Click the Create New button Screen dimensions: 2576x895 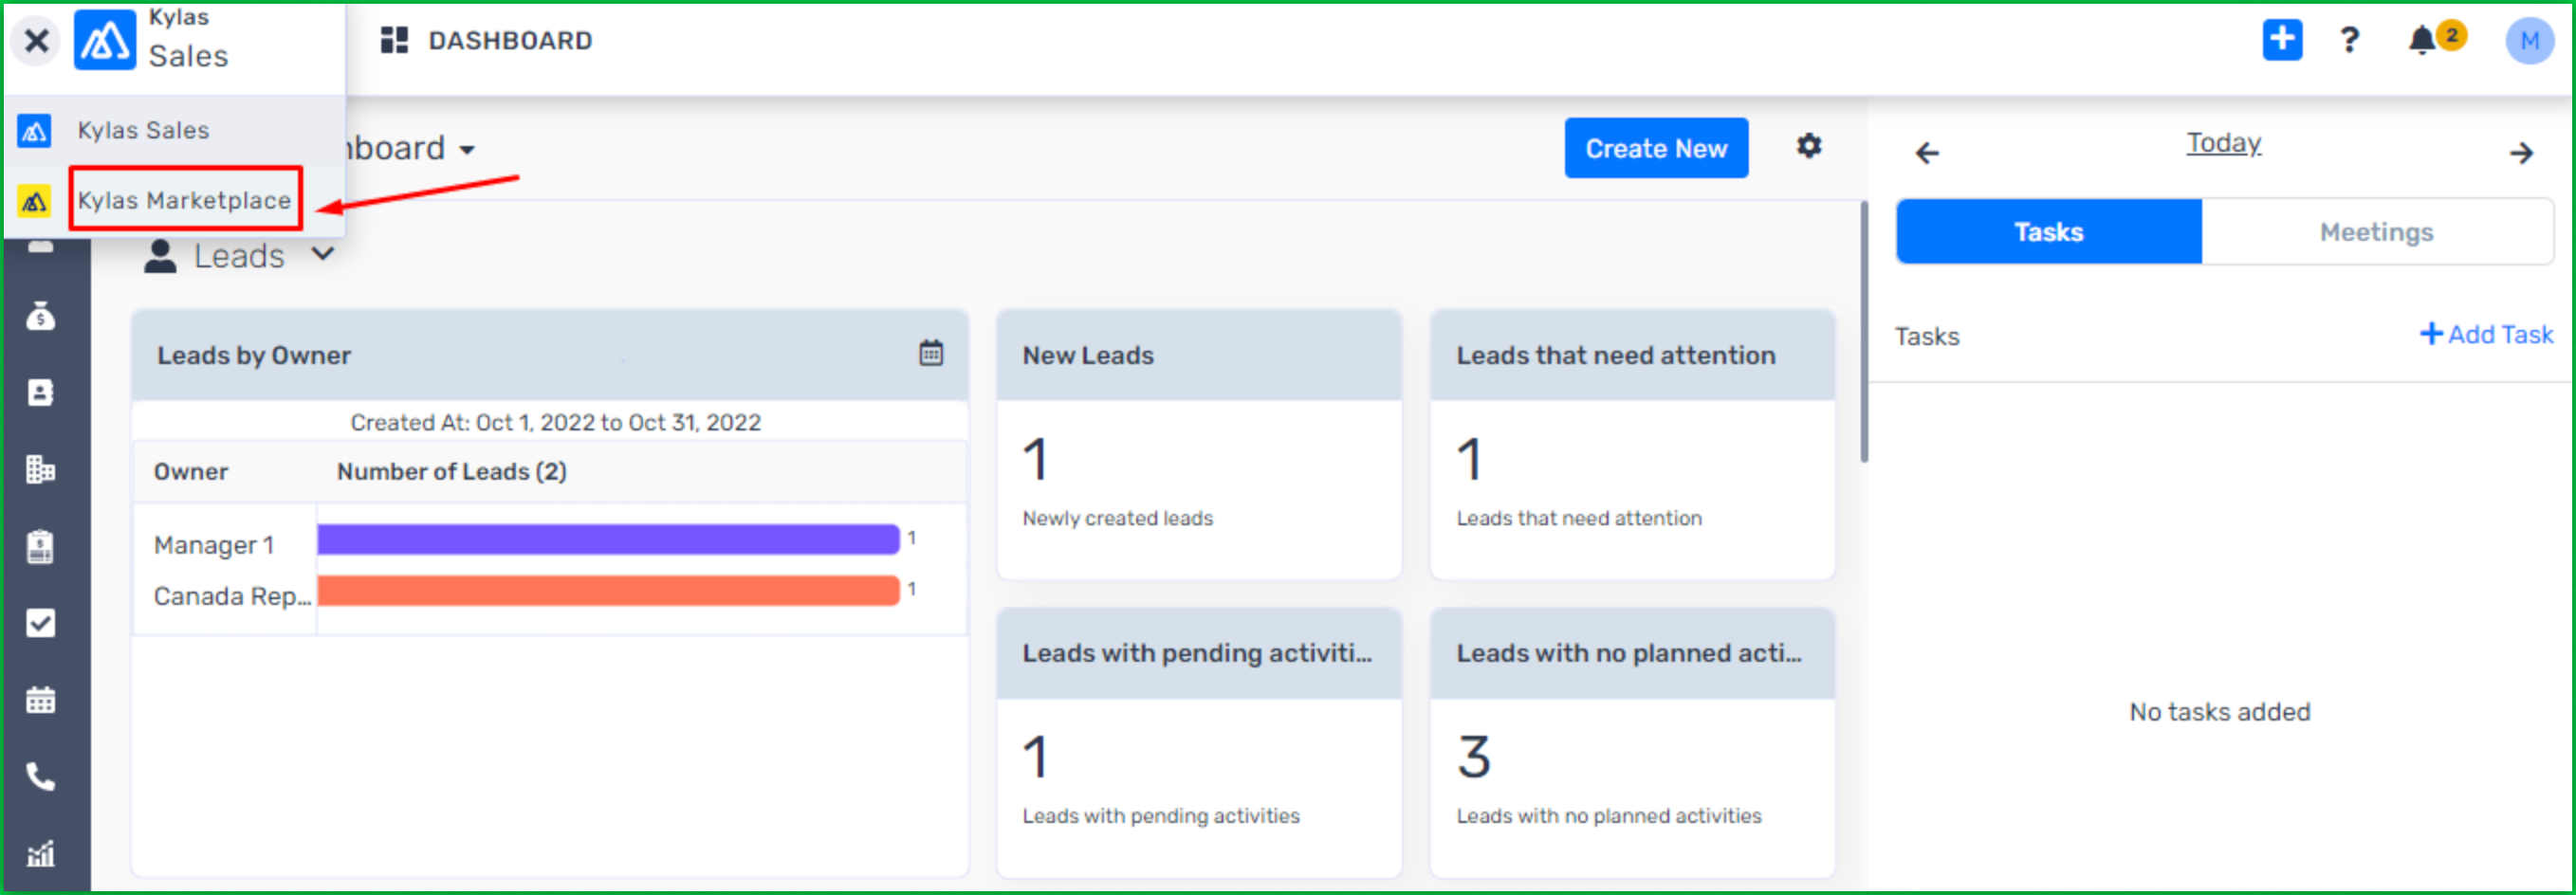point(1655,148)
